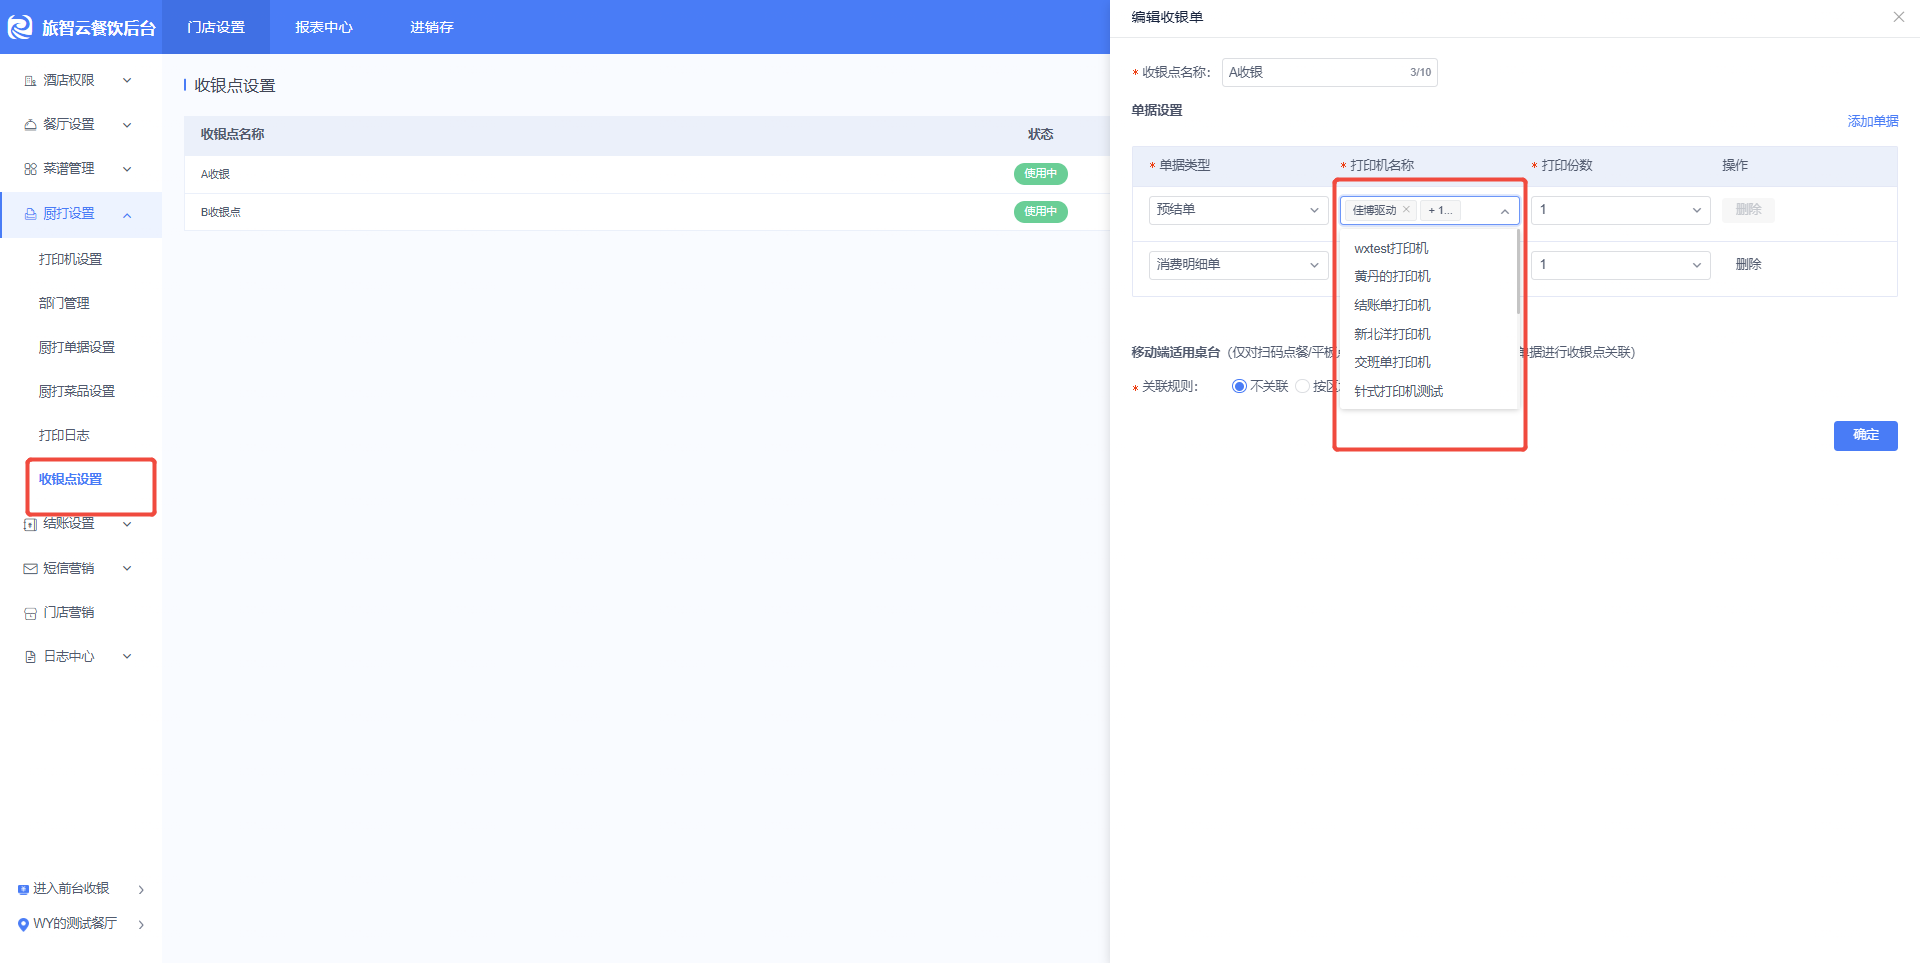The height and width of the screenshot is (963, 1920).
Task: Click the 旅智云餐饮后台 logo icon
Action: [20, 27]
